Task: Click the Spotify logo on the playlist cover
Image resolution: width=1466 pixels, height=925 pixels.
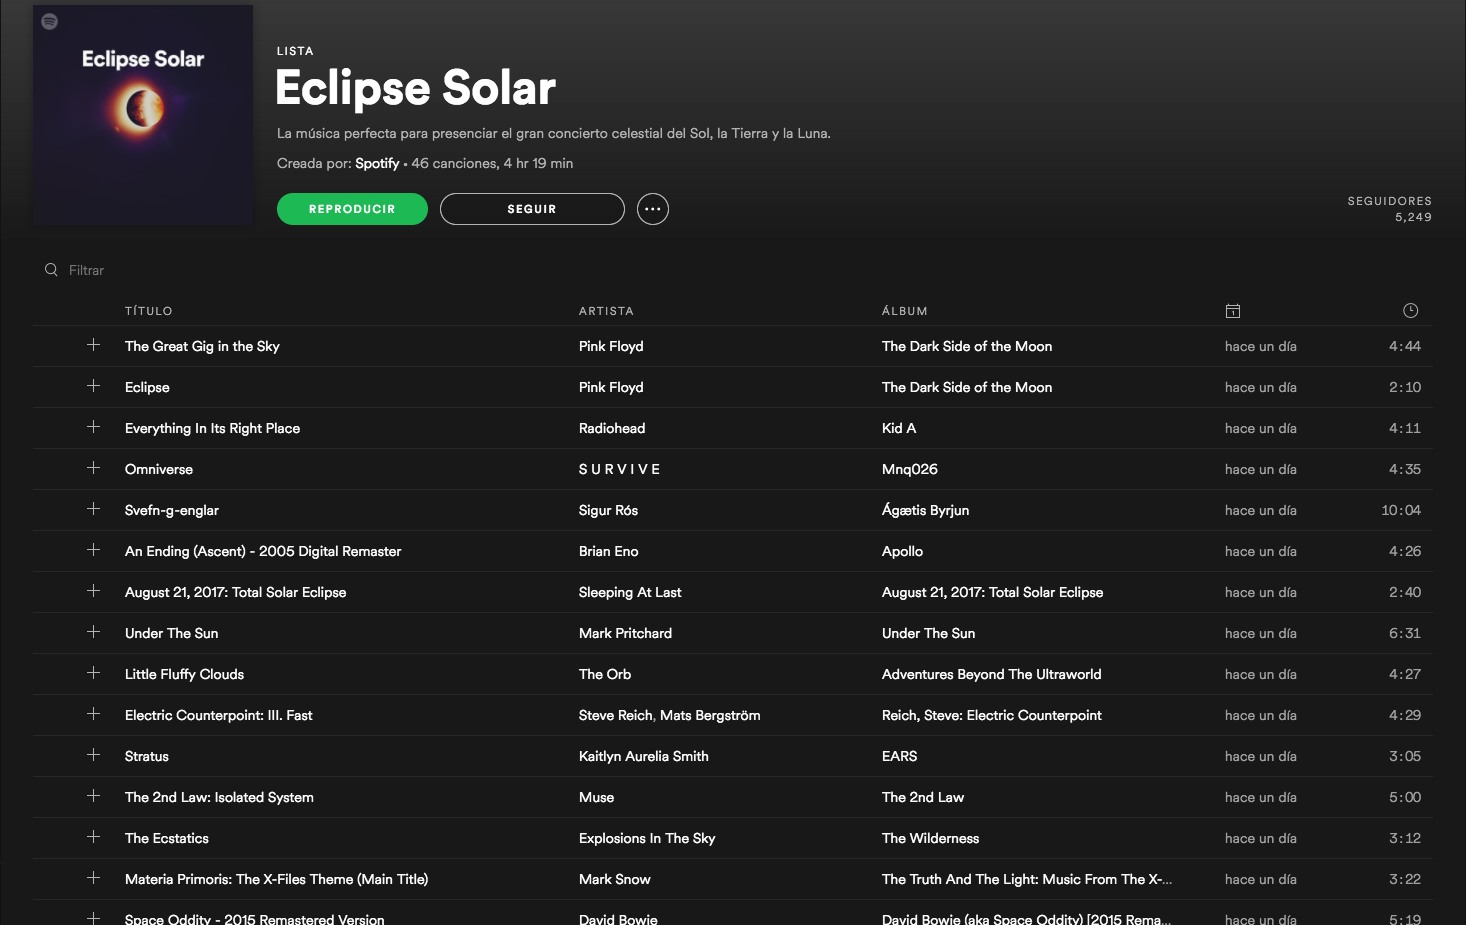Action: pos(50,21)
